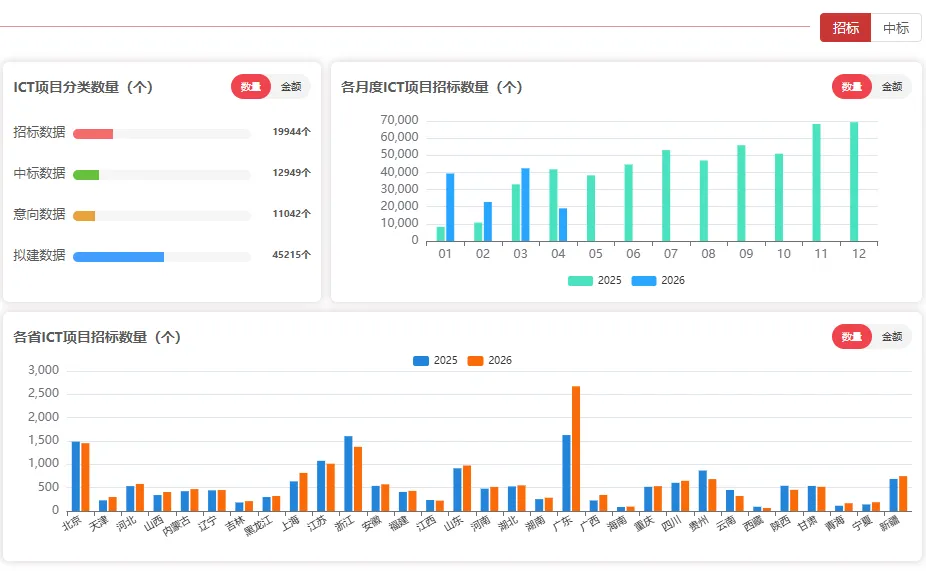Select 数量 in ICT项目分类数量 card
Screen dimensions: 926x571
pyautogui.click(x=250, y=87)
